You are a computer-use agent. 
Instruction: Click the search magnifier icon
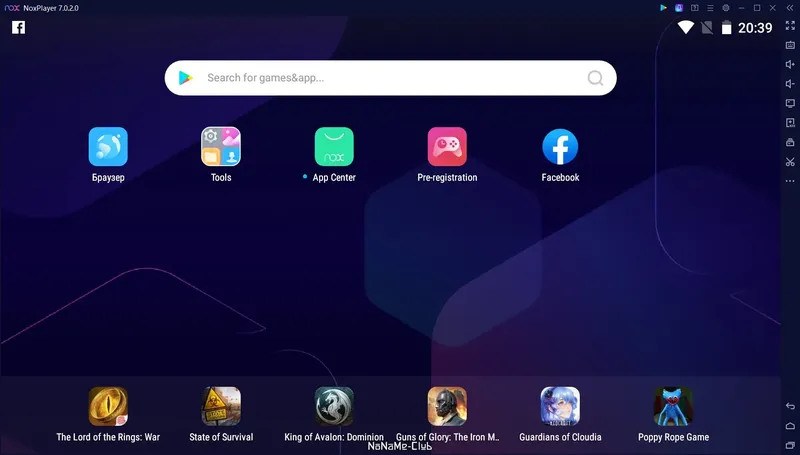pos(595,78)
